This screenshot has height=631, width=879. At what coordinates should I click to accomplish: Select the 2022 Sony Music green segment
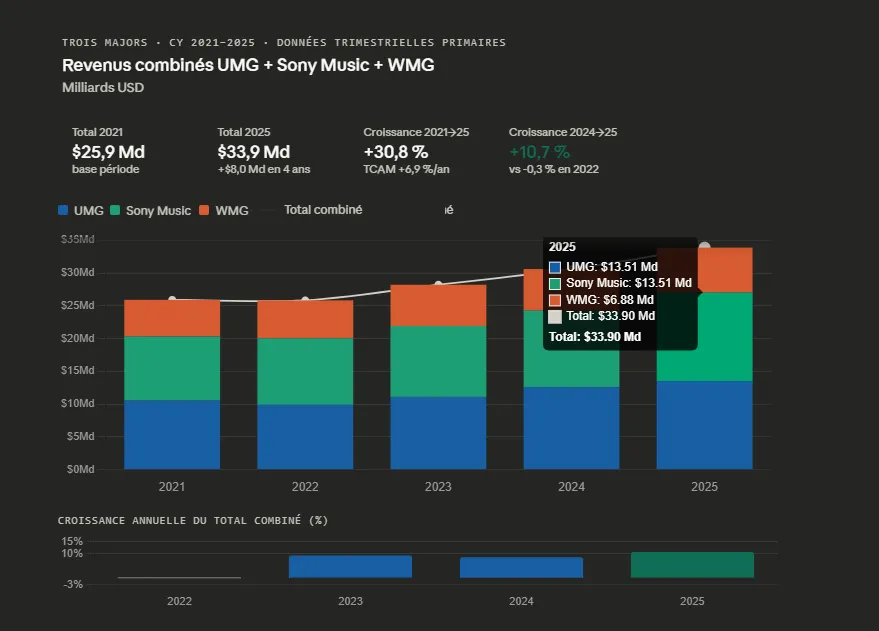[305, 371]
